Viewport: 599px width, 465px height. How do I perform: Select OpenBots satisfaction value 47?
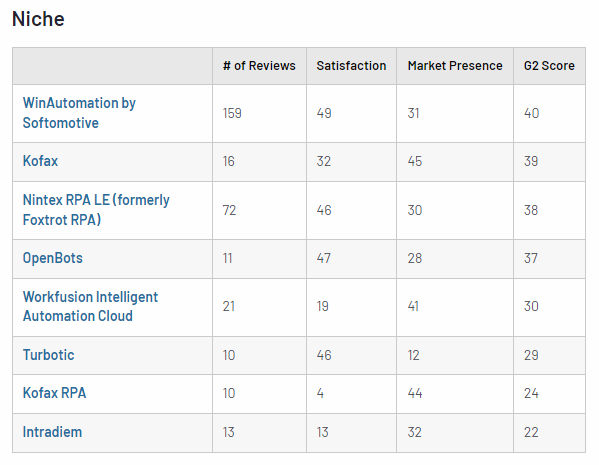tap(324, 258)
